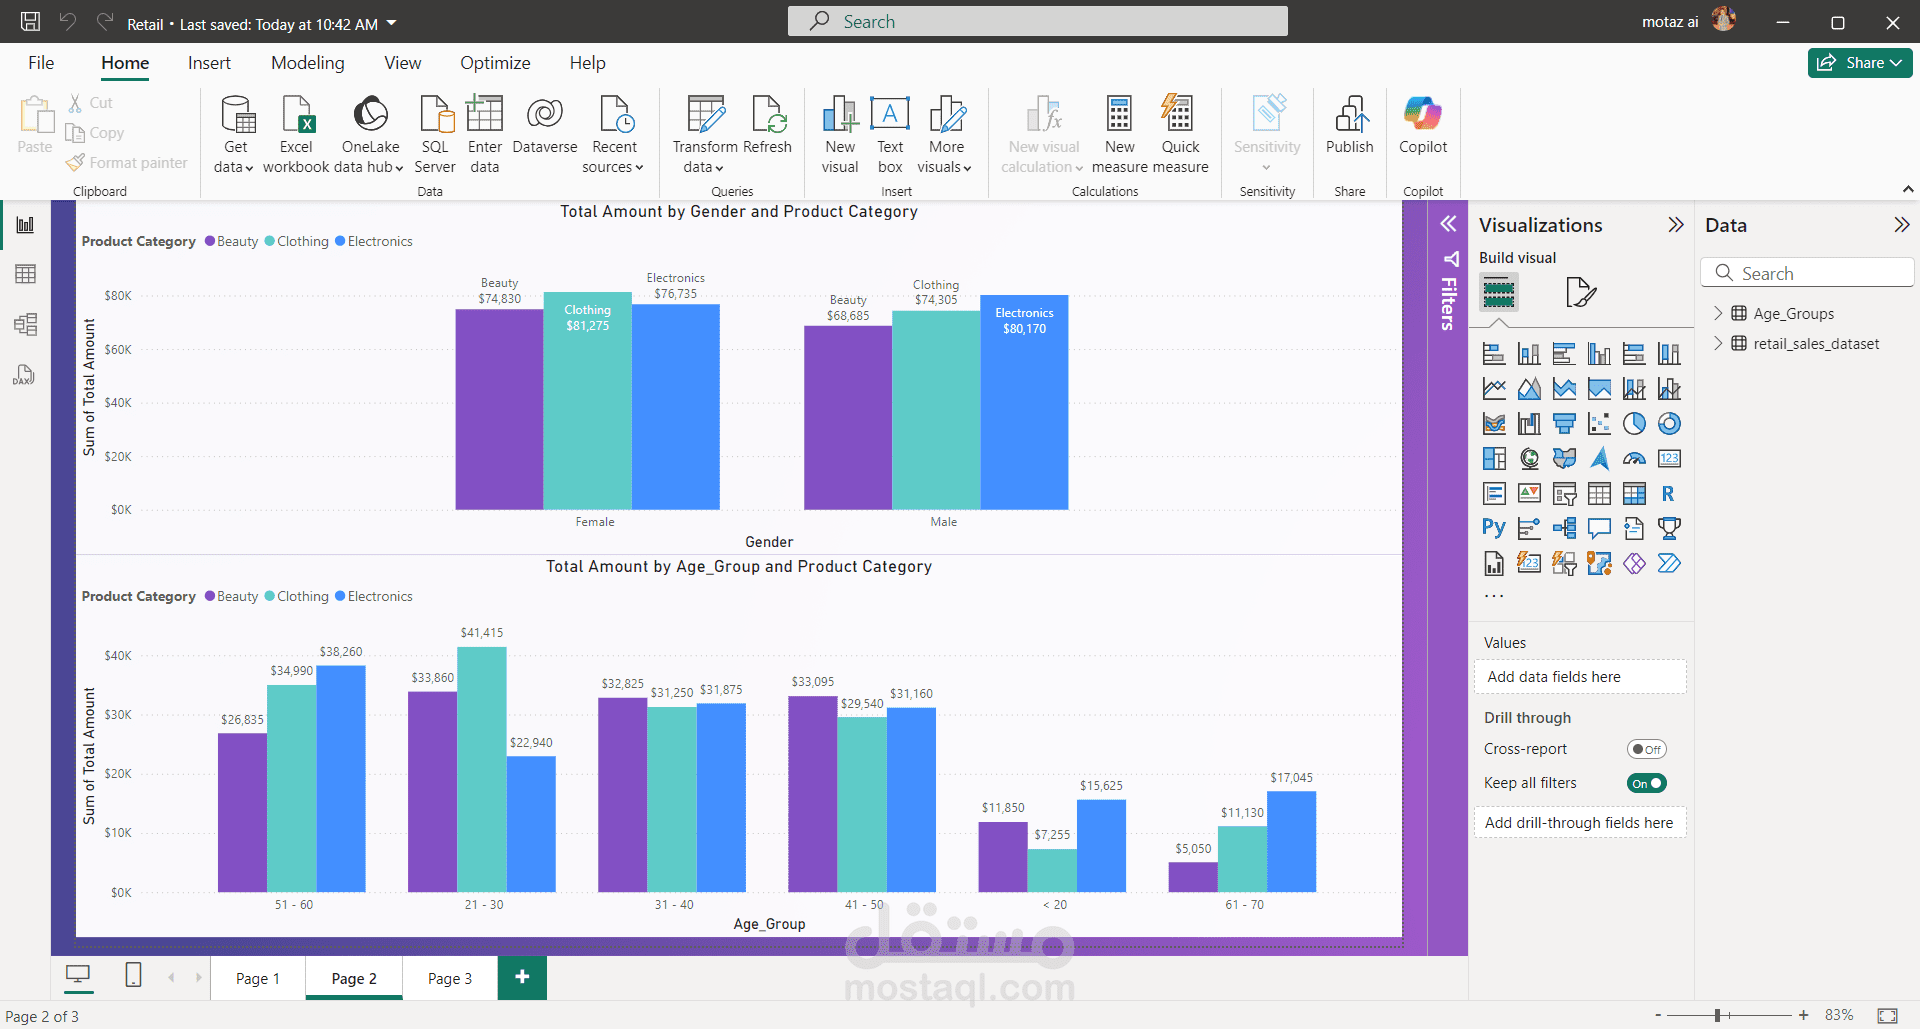The width and height of the screenshot is (1920, 1029).
Task: Select the Scatter chart visual
Action: click(1599, 424)
